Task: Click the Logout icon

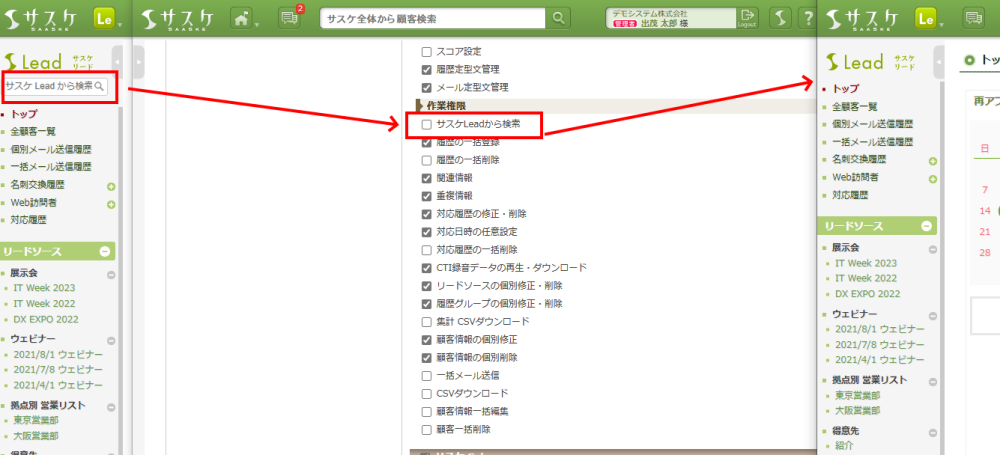Action: point(747,18)
